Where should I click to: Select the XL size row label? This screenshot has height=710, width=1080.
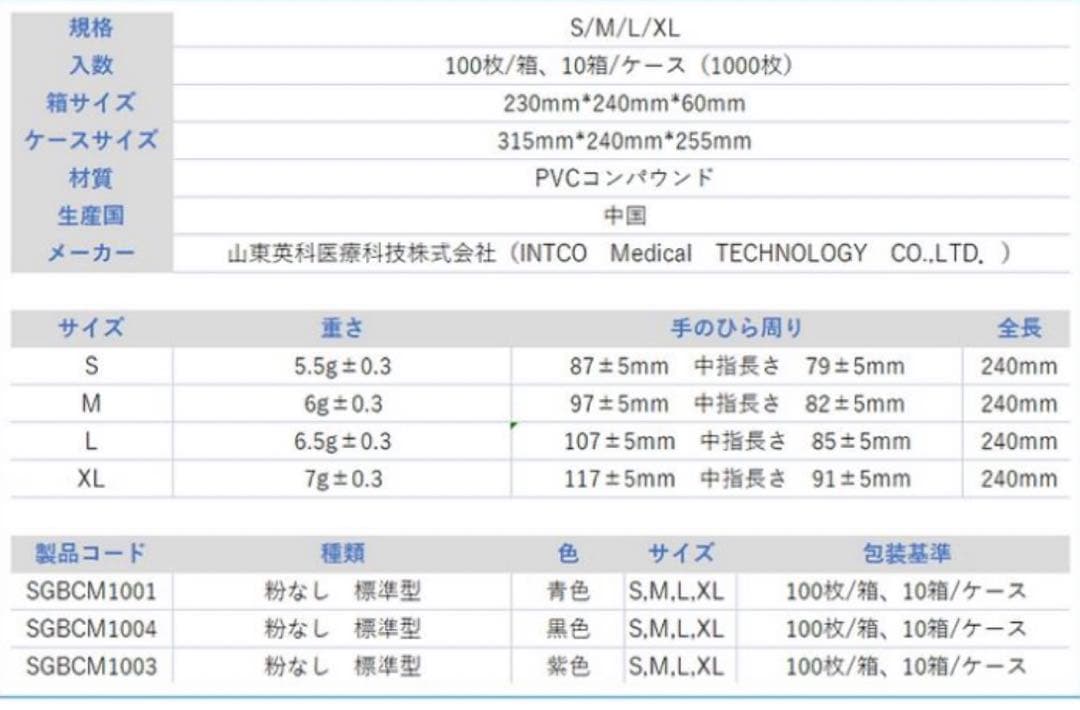pyautogui.click(x=91, y=478)
